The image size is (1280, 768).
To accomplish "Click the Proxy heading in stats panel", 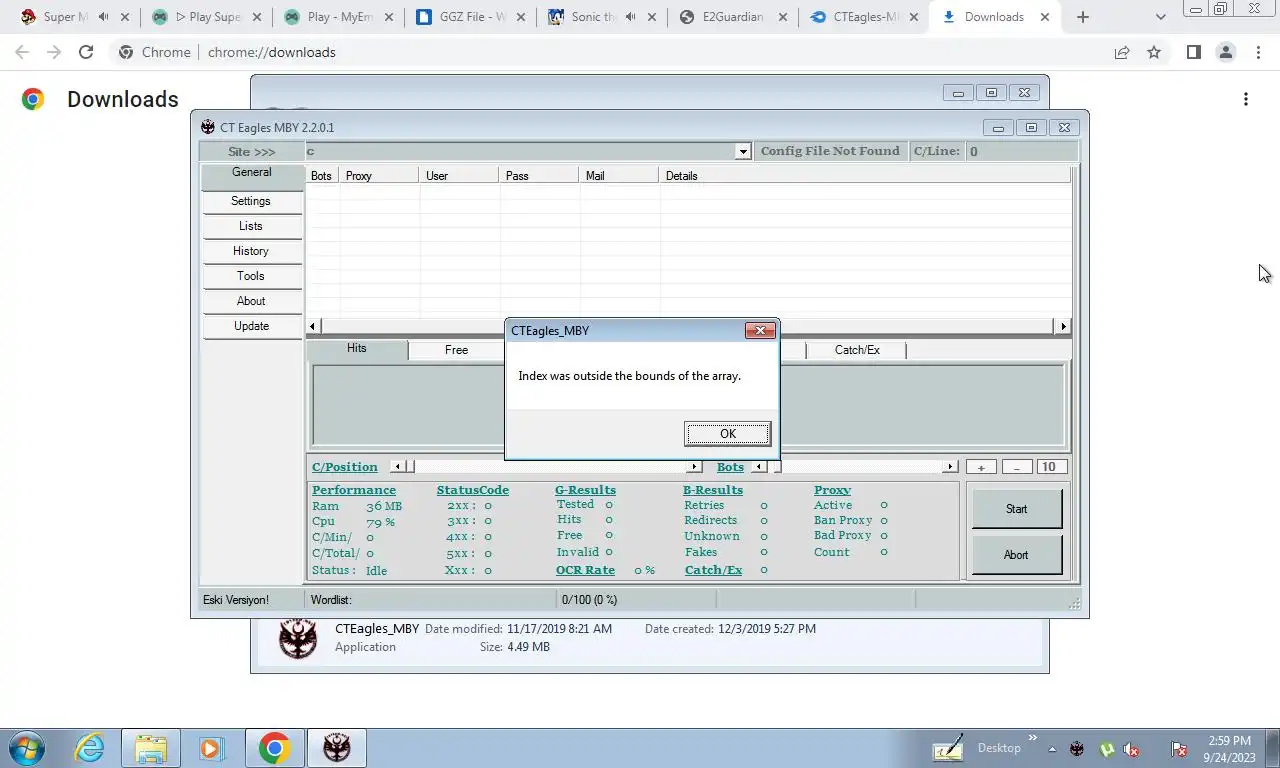I will click(832, 490).
